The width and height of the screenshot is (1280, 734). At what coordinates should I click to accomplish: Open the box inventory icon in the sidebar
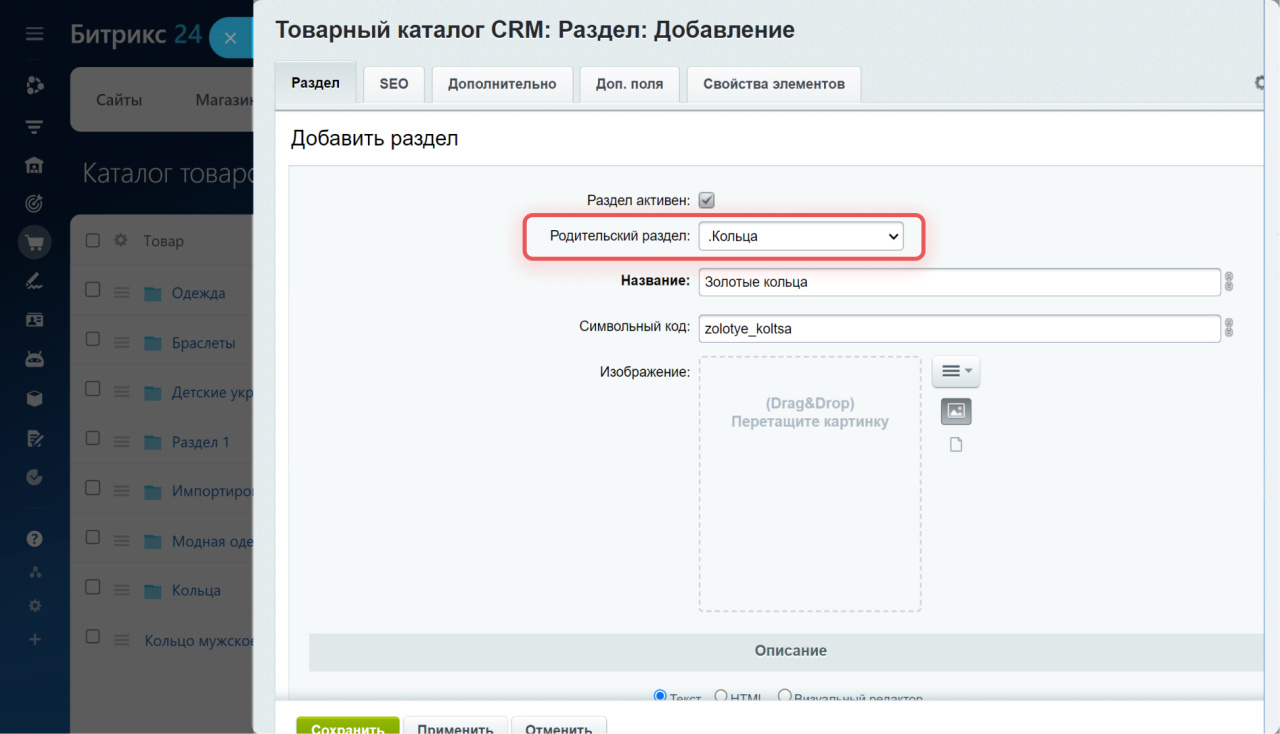tap(35, 398)
